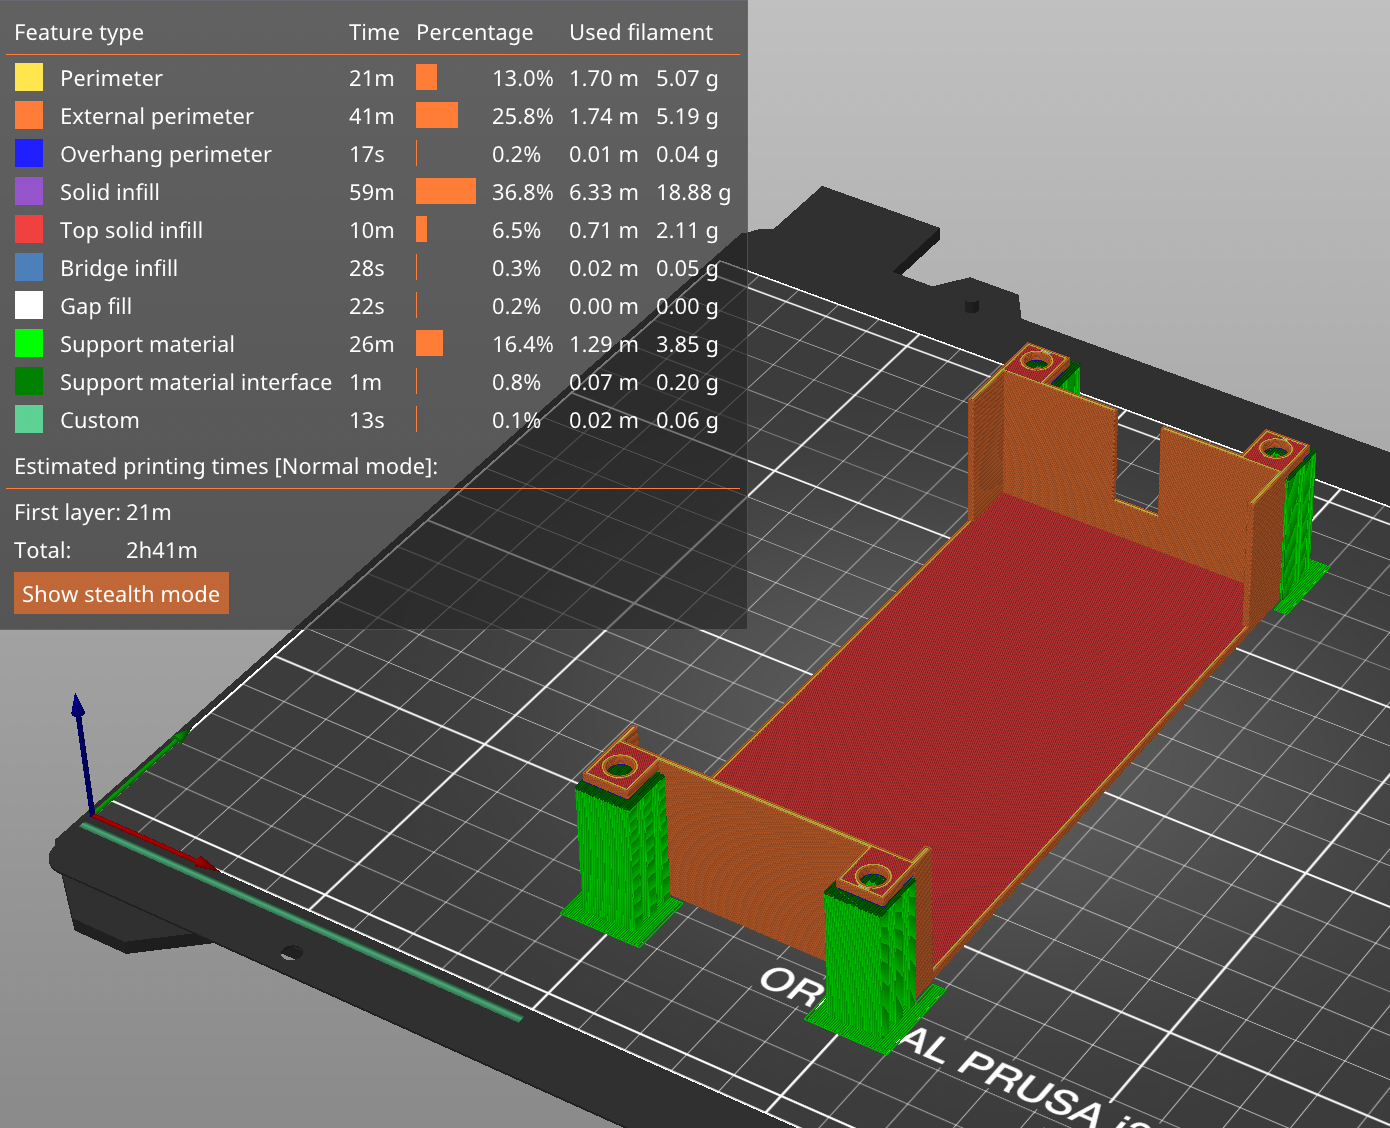Click the dark green Support material interface swatch
The width and height of the screenshot is (1390, 1128).
click(29, 381)
